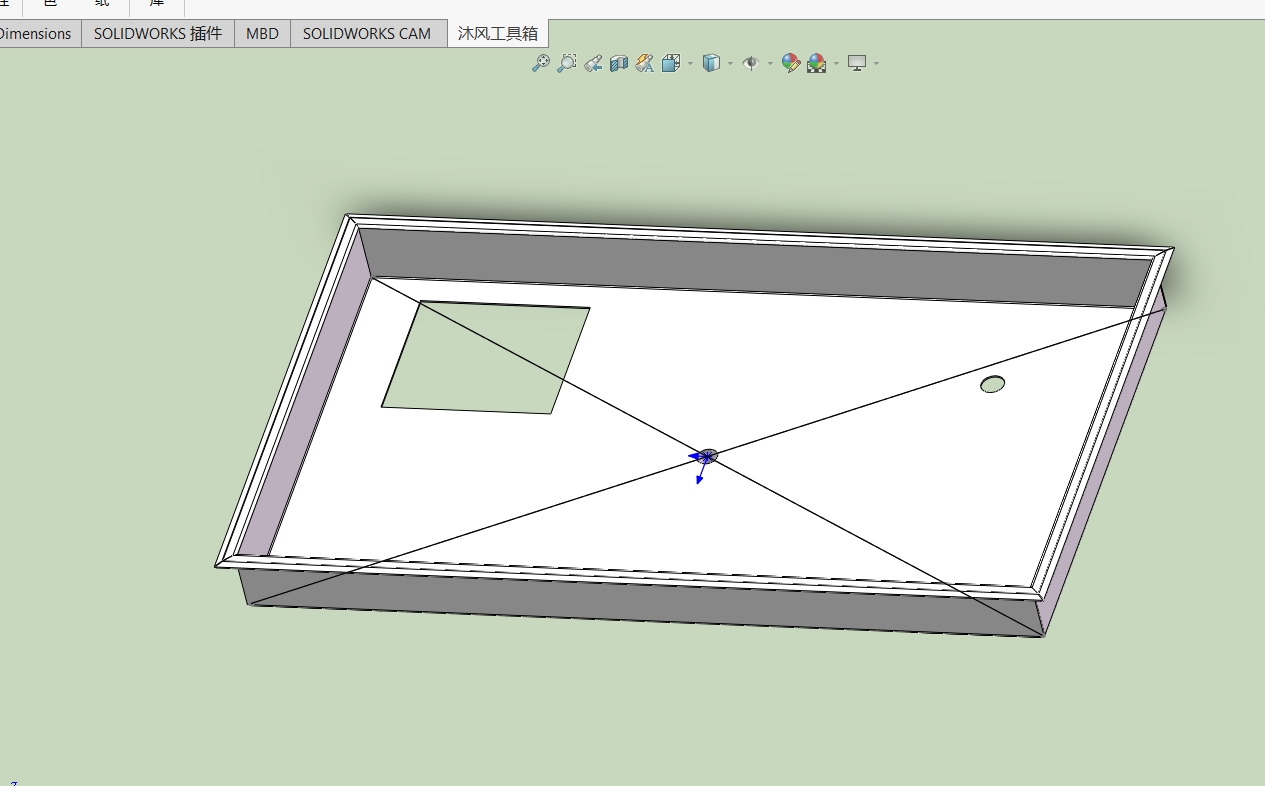Select Zoom to Area tool
1265x786 pixels.
(566, 63)
